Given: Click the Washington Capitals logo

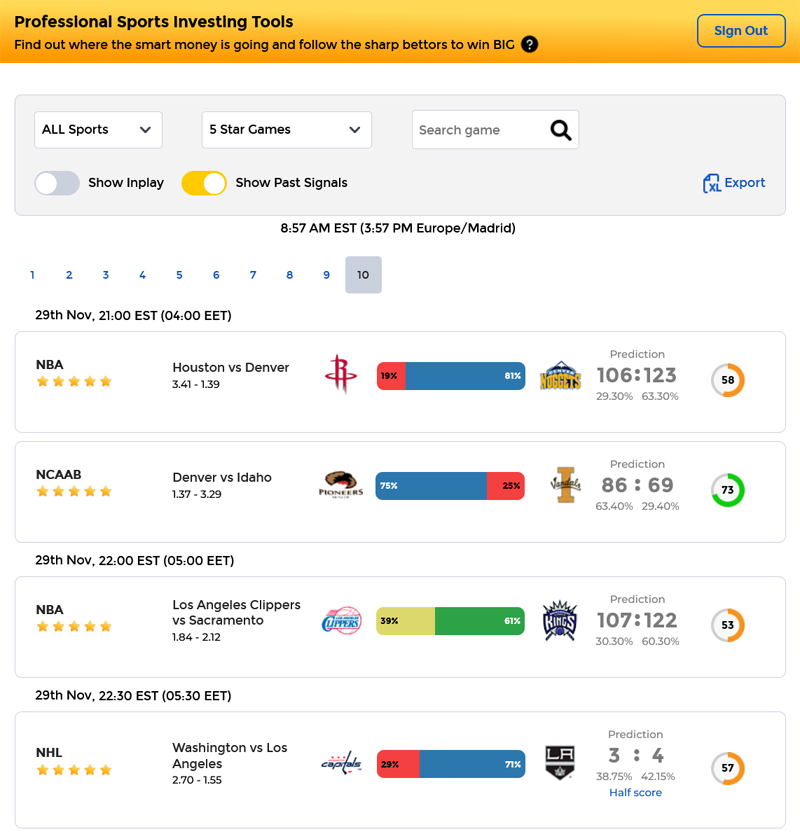Looking at the screenshot, I should [340, 765].
